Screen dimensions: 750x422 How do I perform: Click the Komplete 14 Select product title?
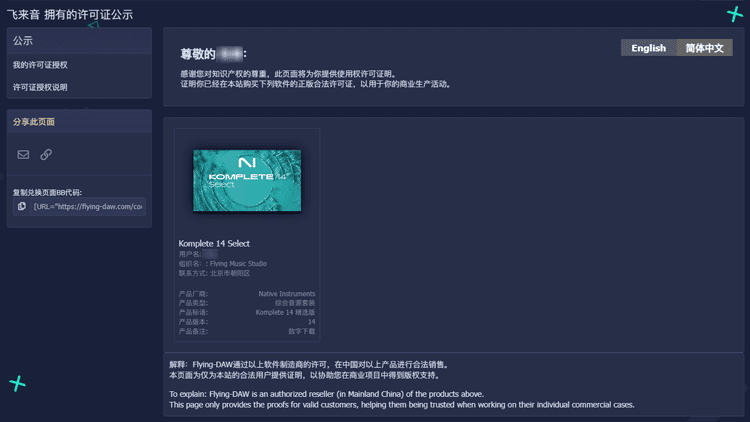click(214, 244)
